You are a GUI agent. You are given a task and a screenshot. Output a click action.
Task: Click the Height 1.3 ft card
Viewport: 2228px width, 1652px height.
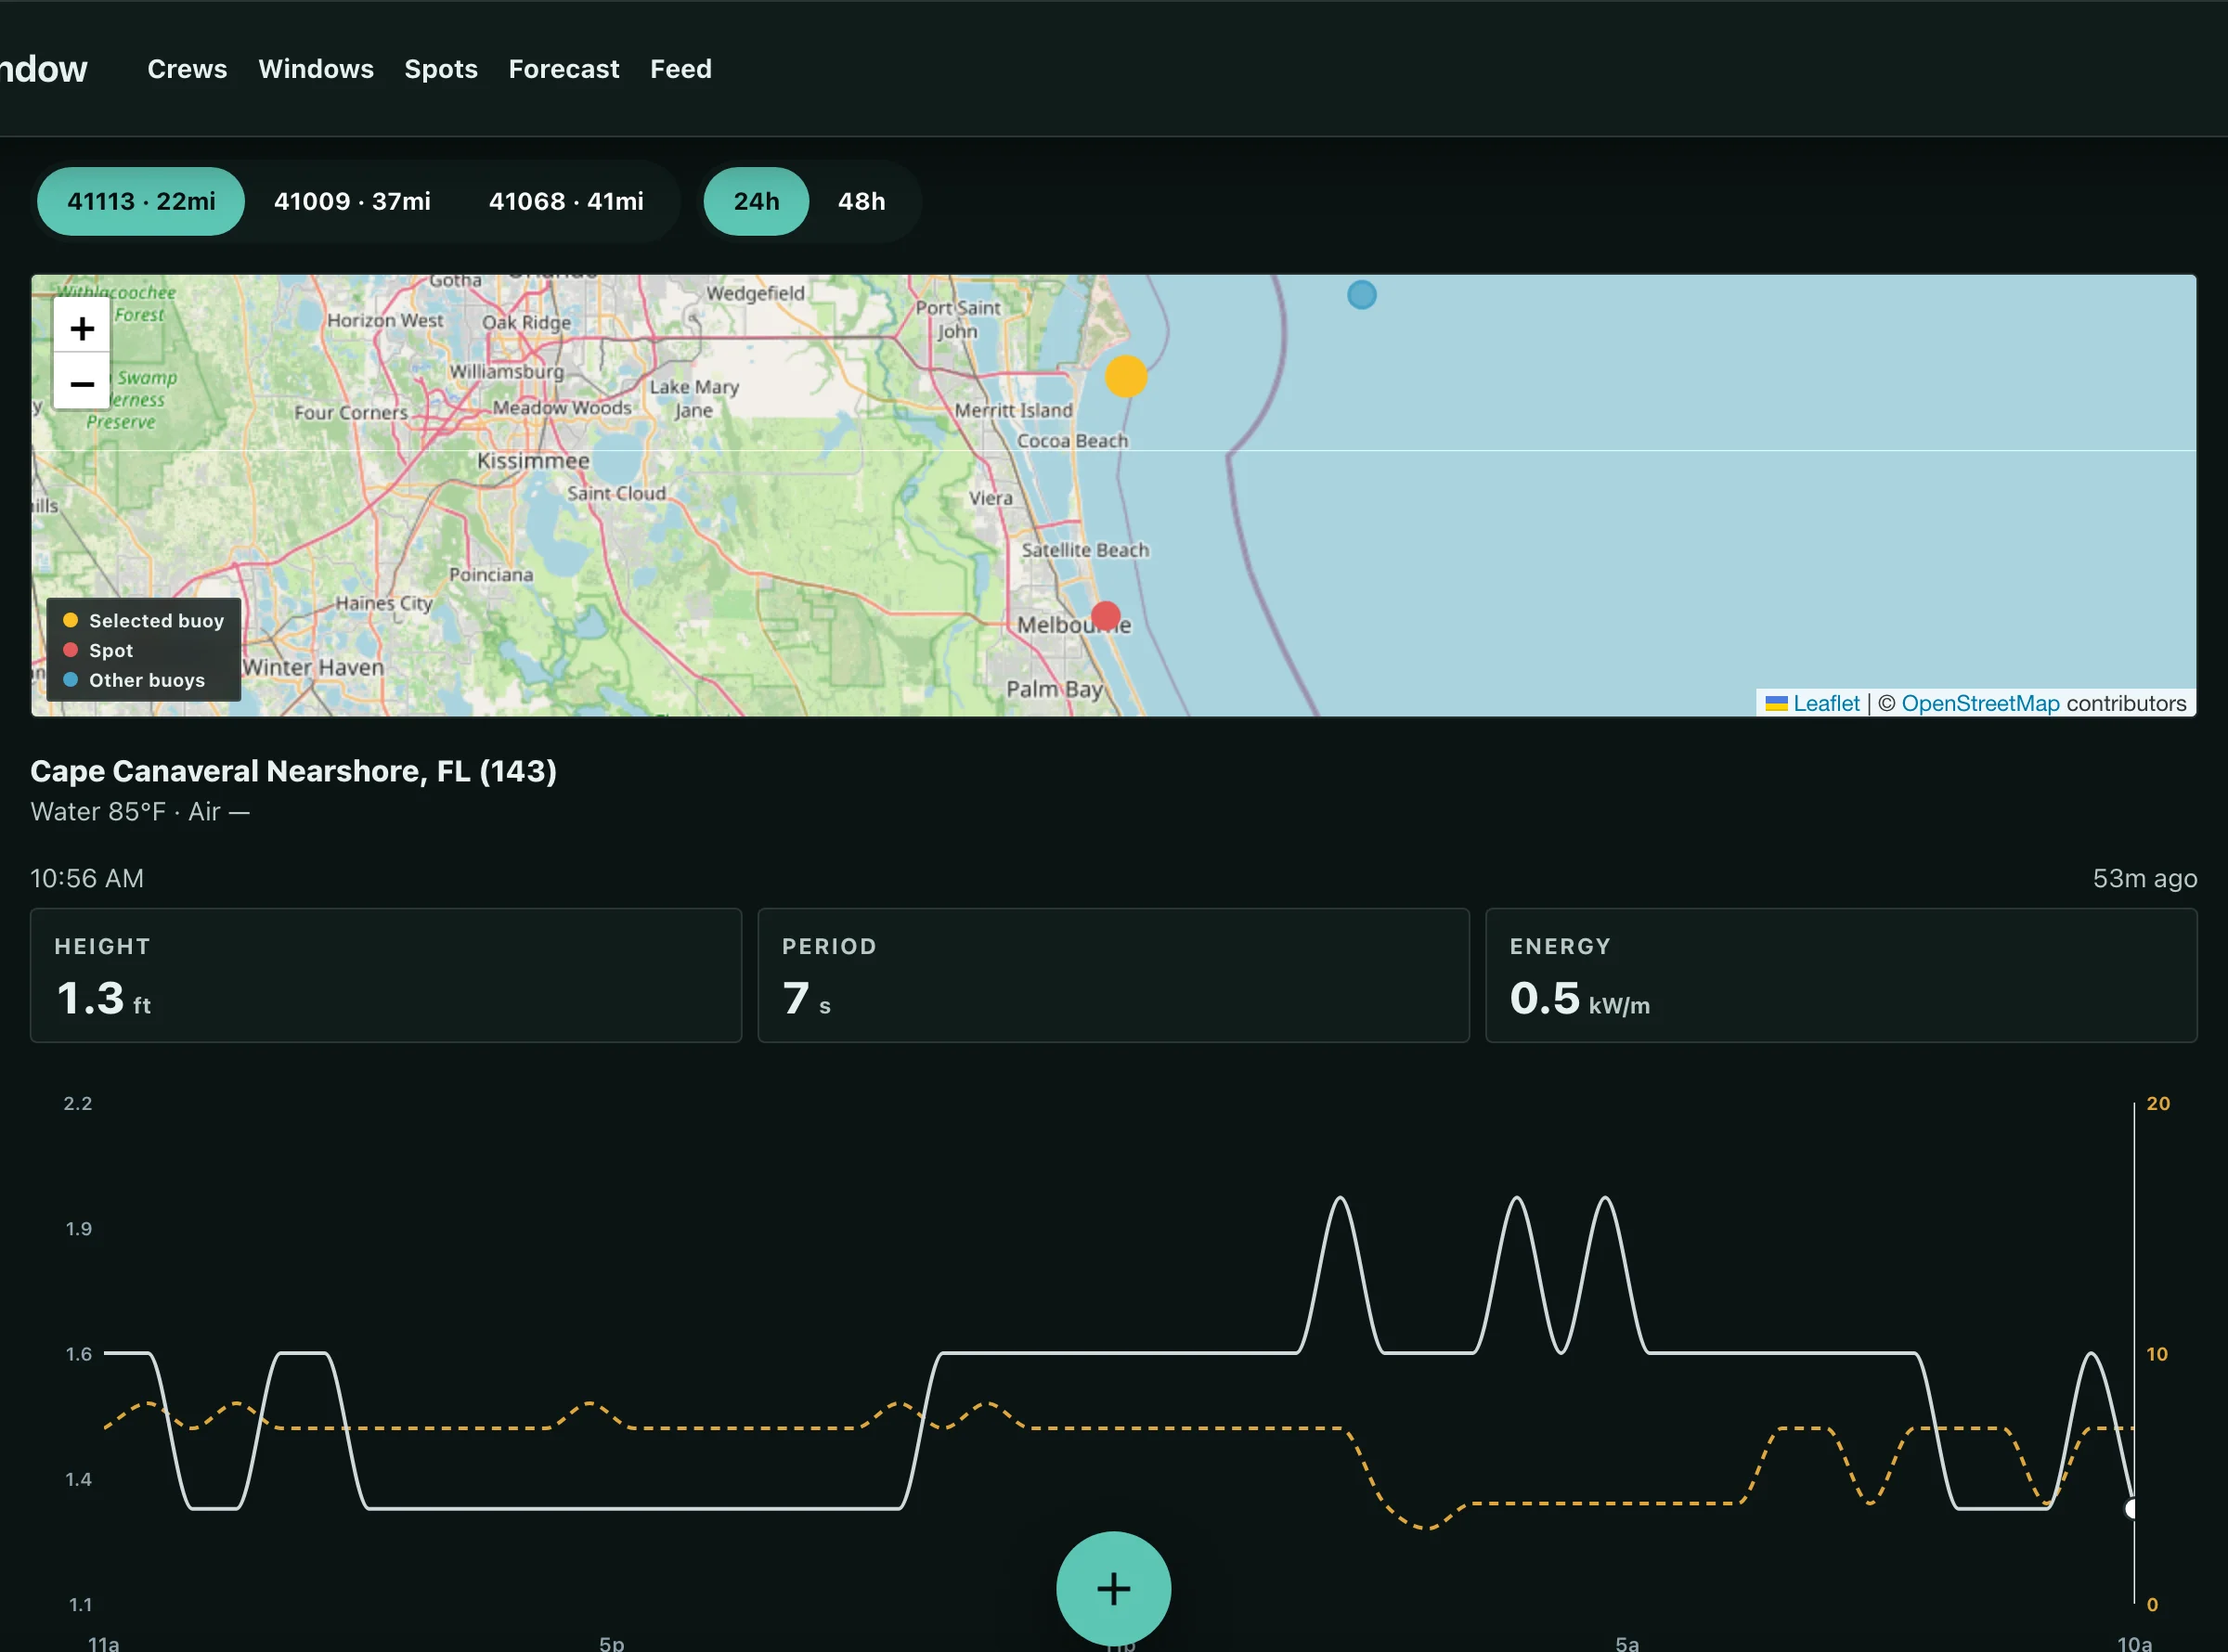pyautogui.click(x=386, y=975)
